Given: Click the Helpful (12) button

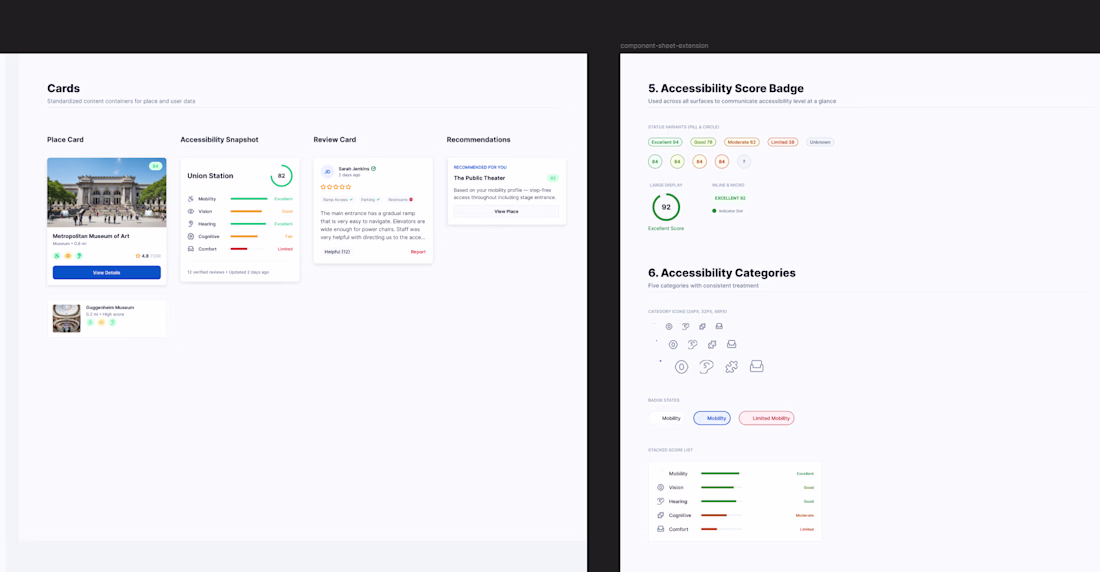Looking at the screenshot, I should coord(337,252).
